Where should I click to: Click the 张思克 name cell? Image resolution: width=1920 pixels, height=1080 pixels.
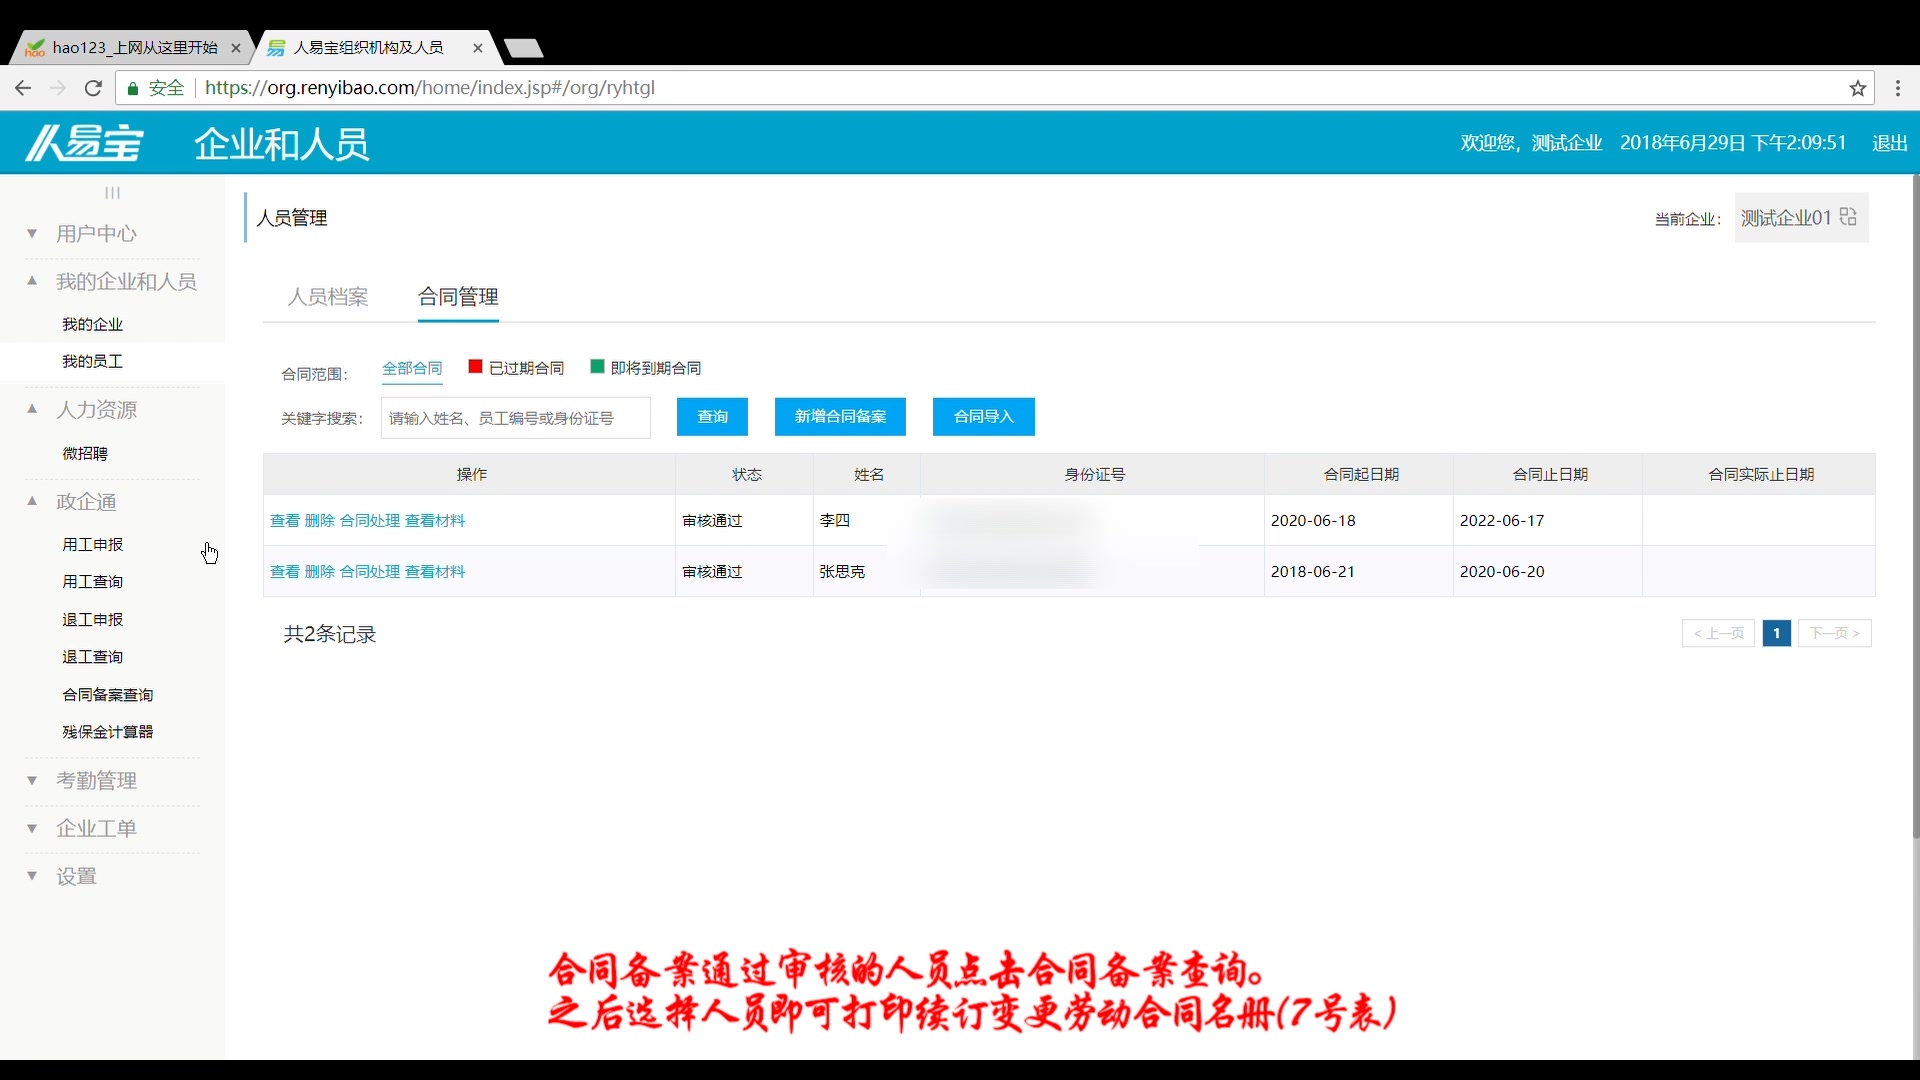(867, 571)
